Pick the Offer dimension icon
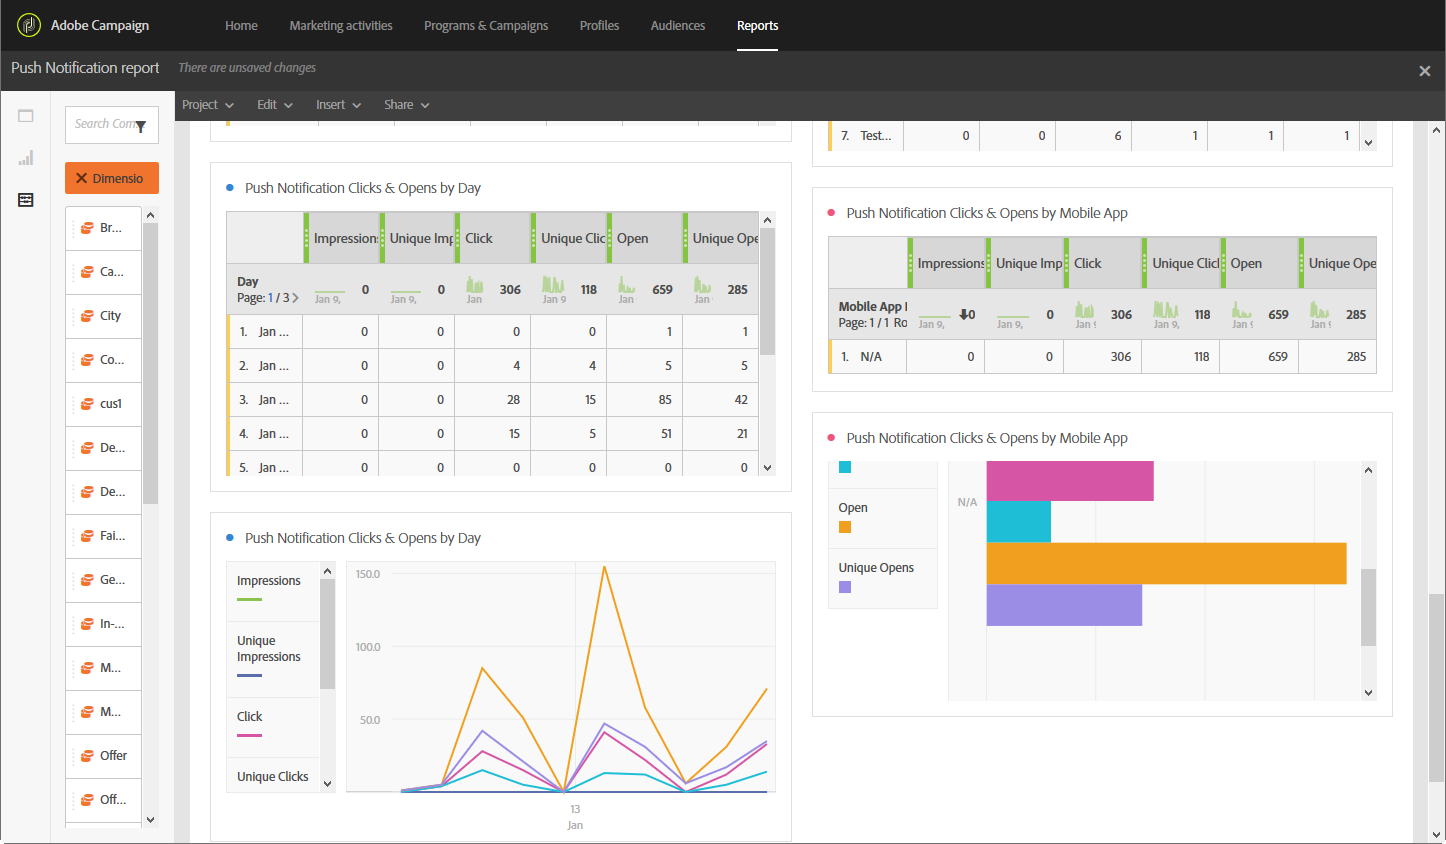Screen dimensions: 1446x844 [x=88, y=756]
